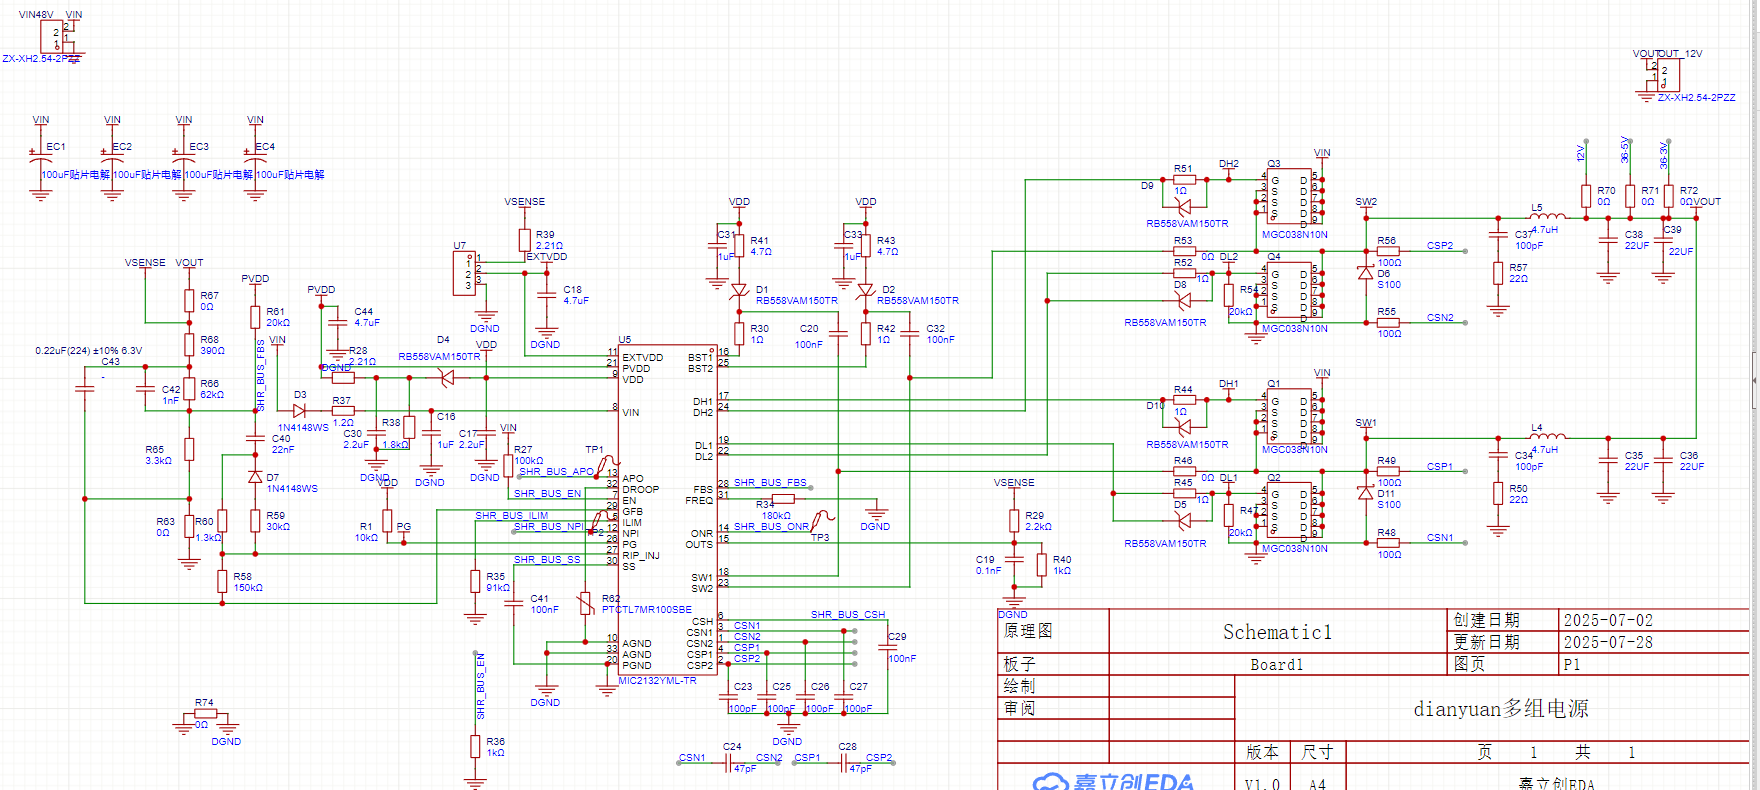Click the Schematic1 title block field
Image resolution: width=1760 pixels, height=790 pixels.
[x=1277, y=632]
